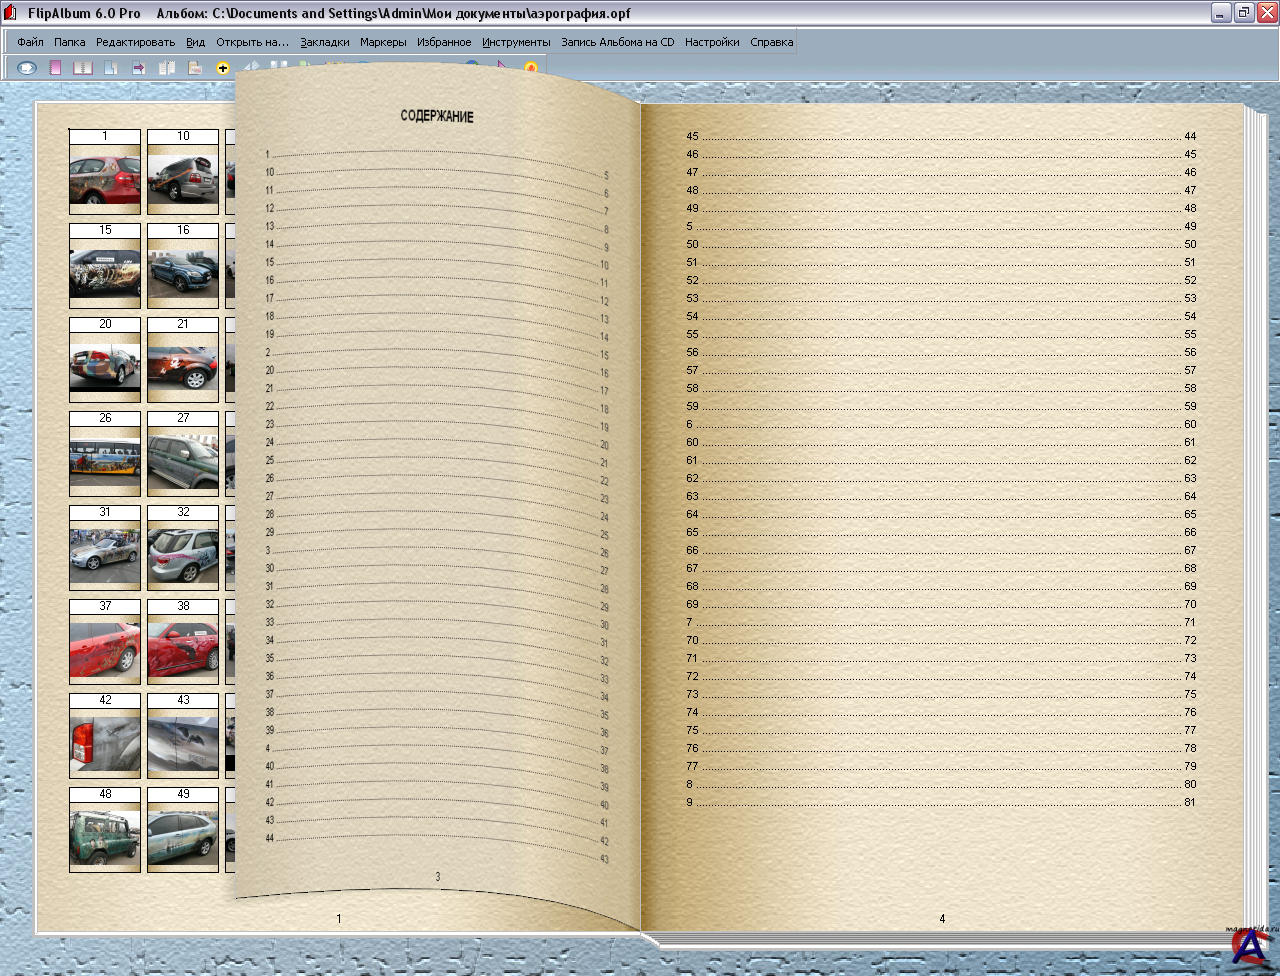Click contents entry 10 on flipping page
This screenshot has width=1280, height=976.
270,172
